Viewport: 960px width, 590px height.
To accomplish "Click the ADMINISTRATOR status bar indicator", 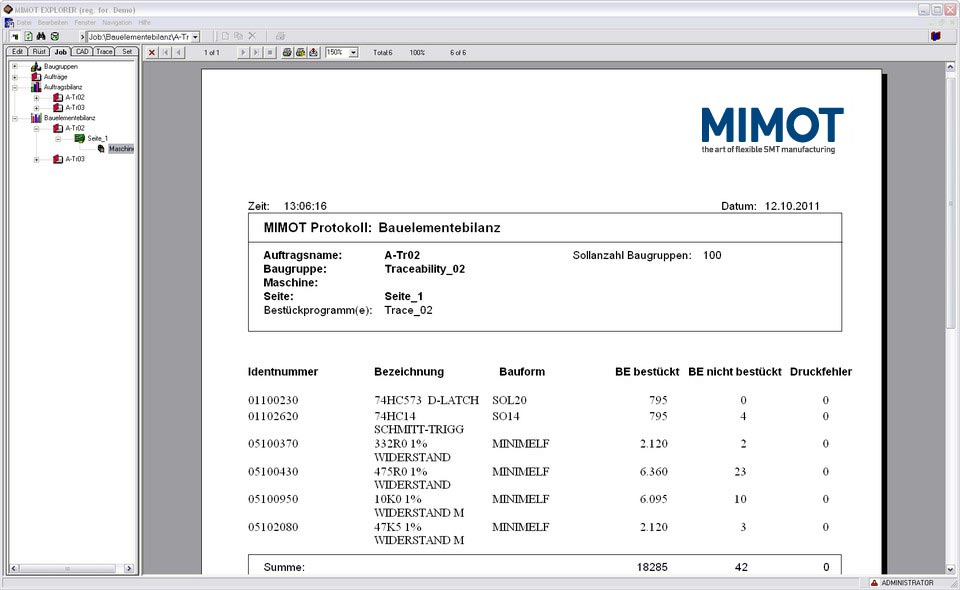I will tap(902, 583).
